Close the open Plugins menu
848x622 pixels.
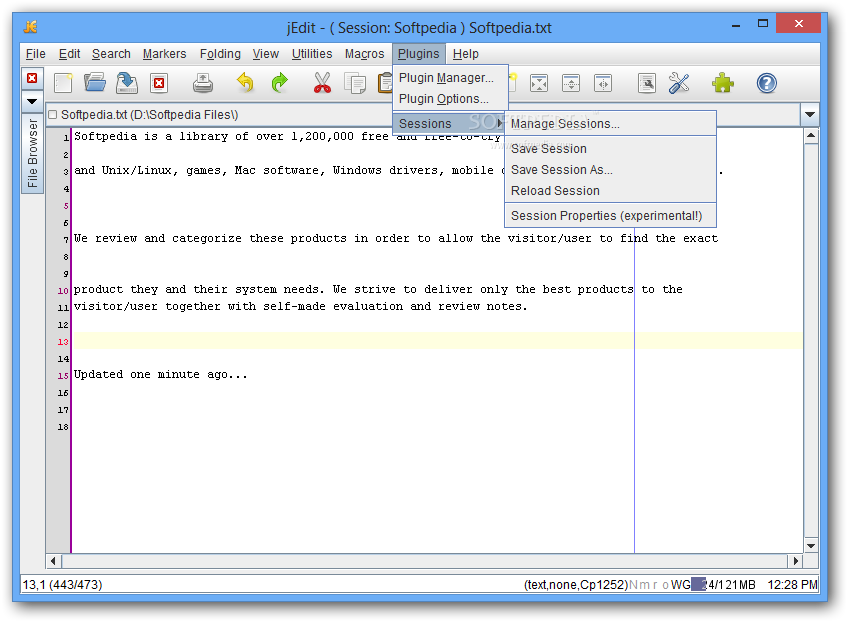pos(419,54)
